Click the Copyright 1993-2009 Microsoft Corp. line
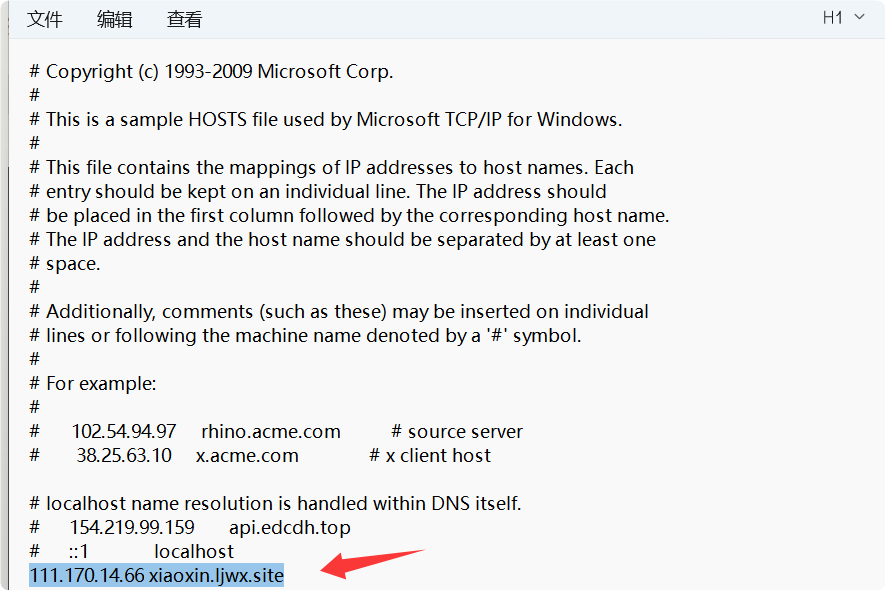885x590 pixels. point(212,72)
